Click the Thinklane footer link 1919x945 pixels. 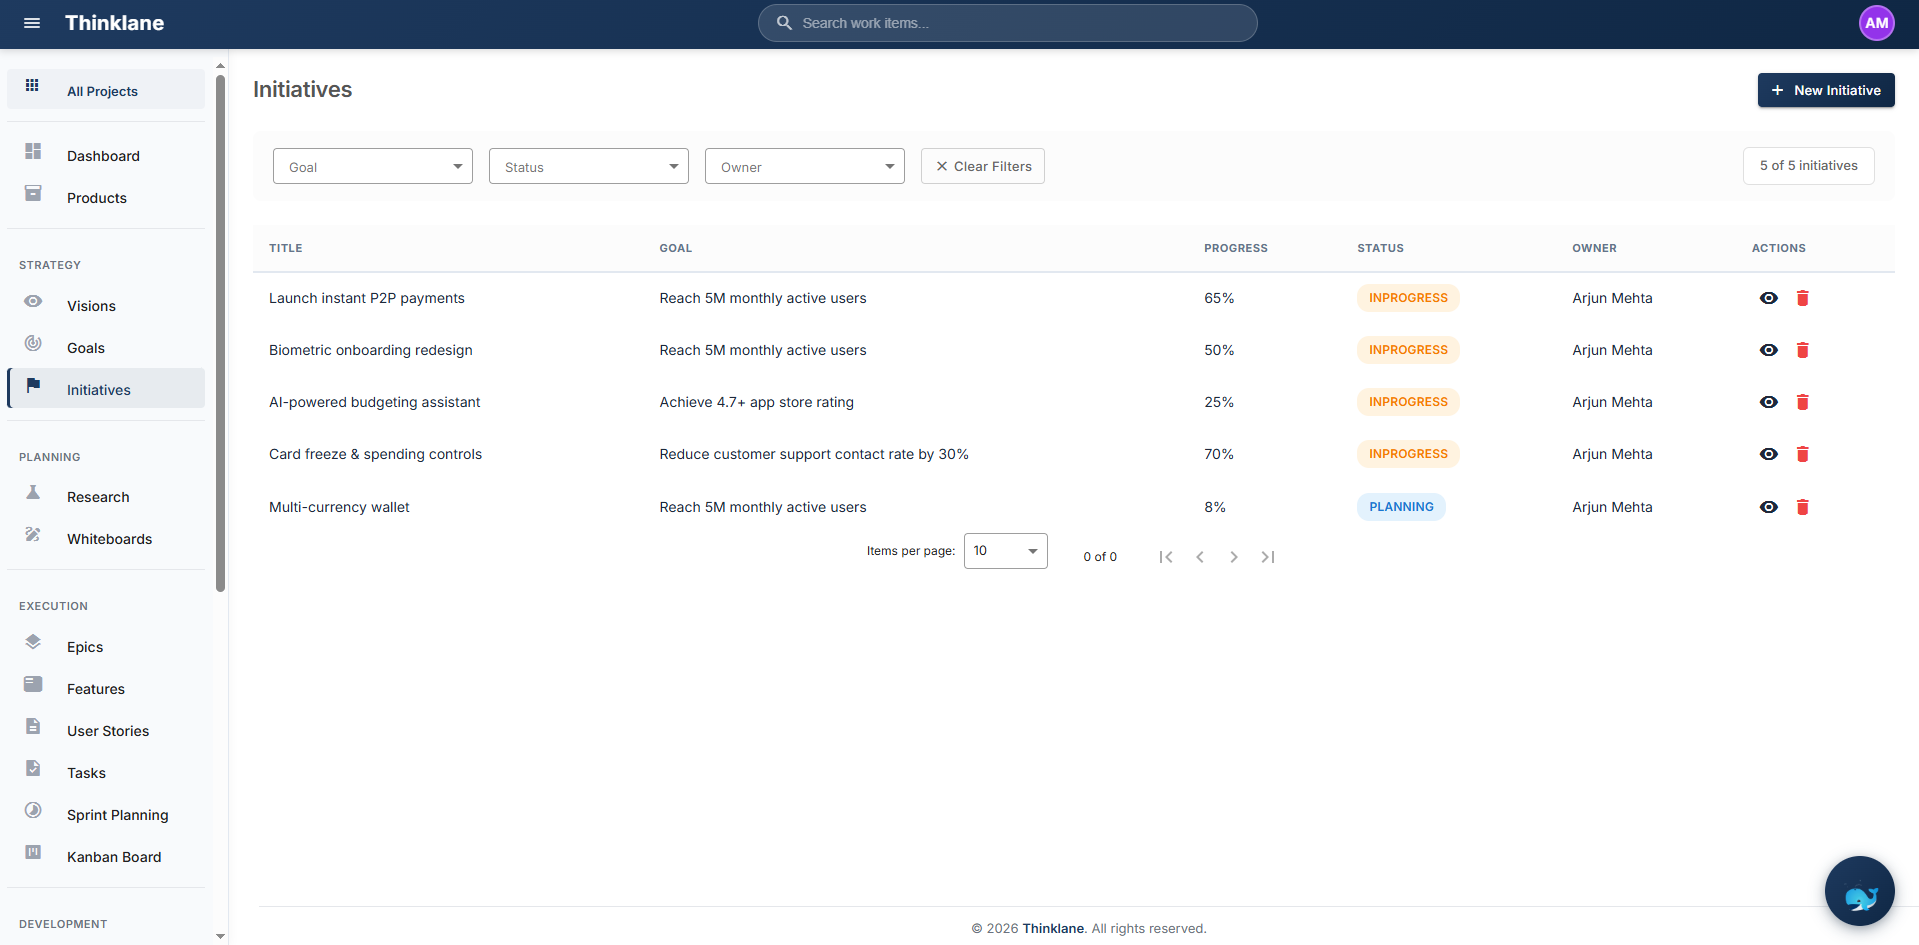pyautogui.click(x=1053, y=928)
